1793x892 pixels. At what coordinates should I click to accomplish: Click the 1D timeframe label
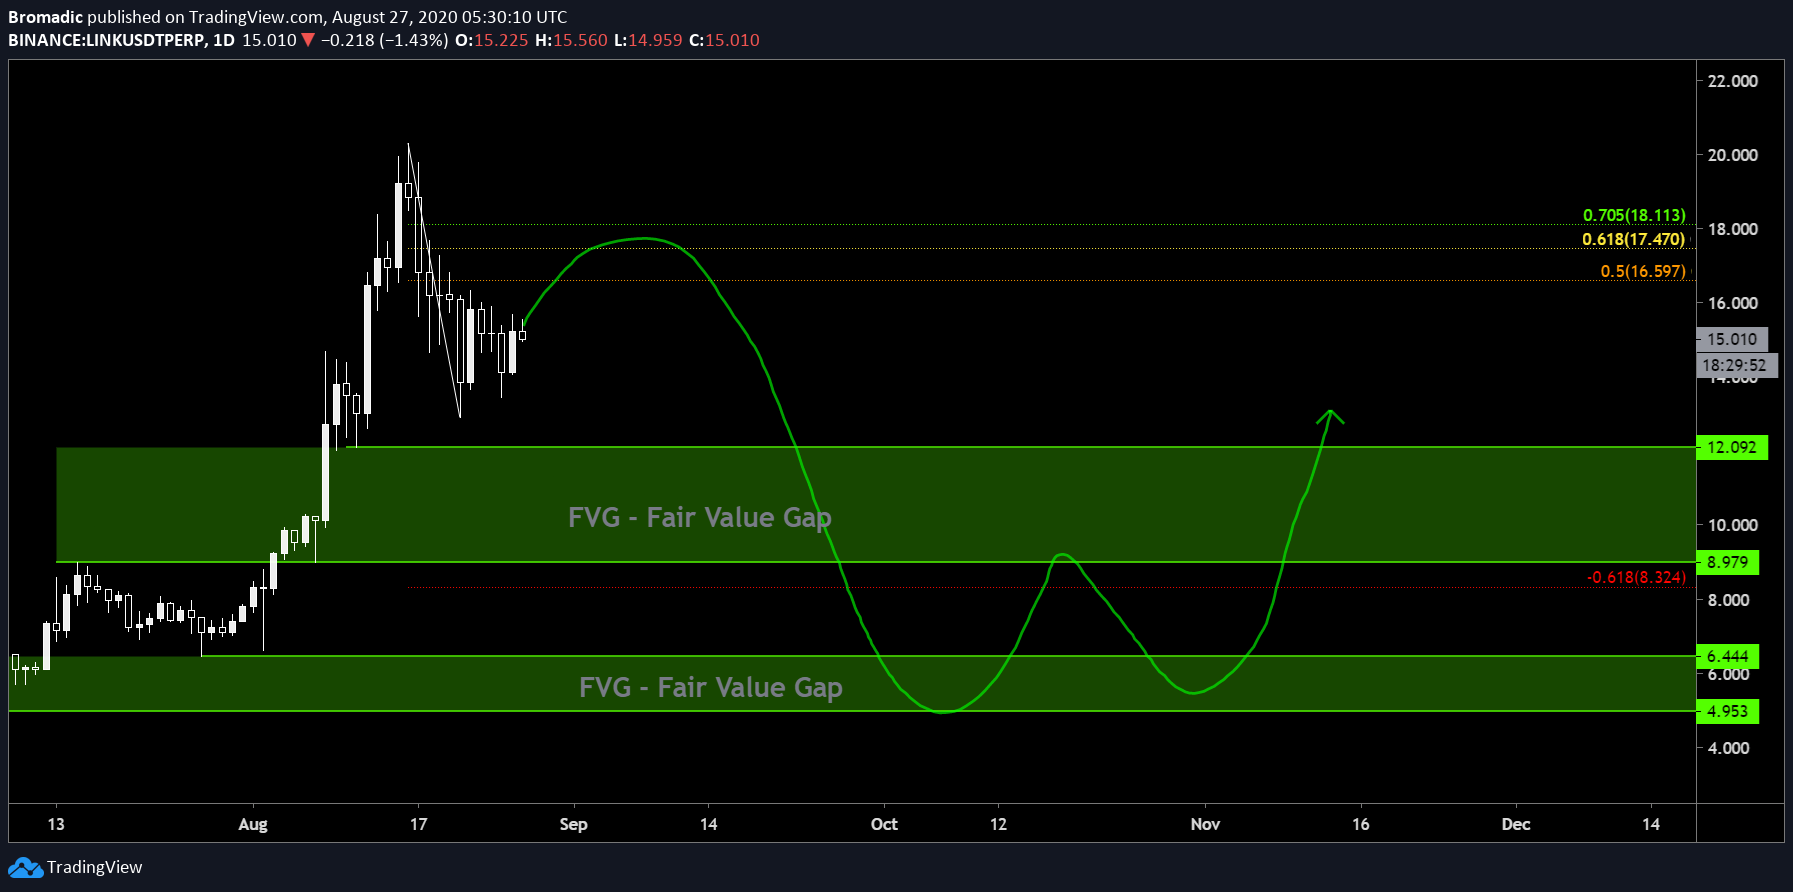click(224, 40)
